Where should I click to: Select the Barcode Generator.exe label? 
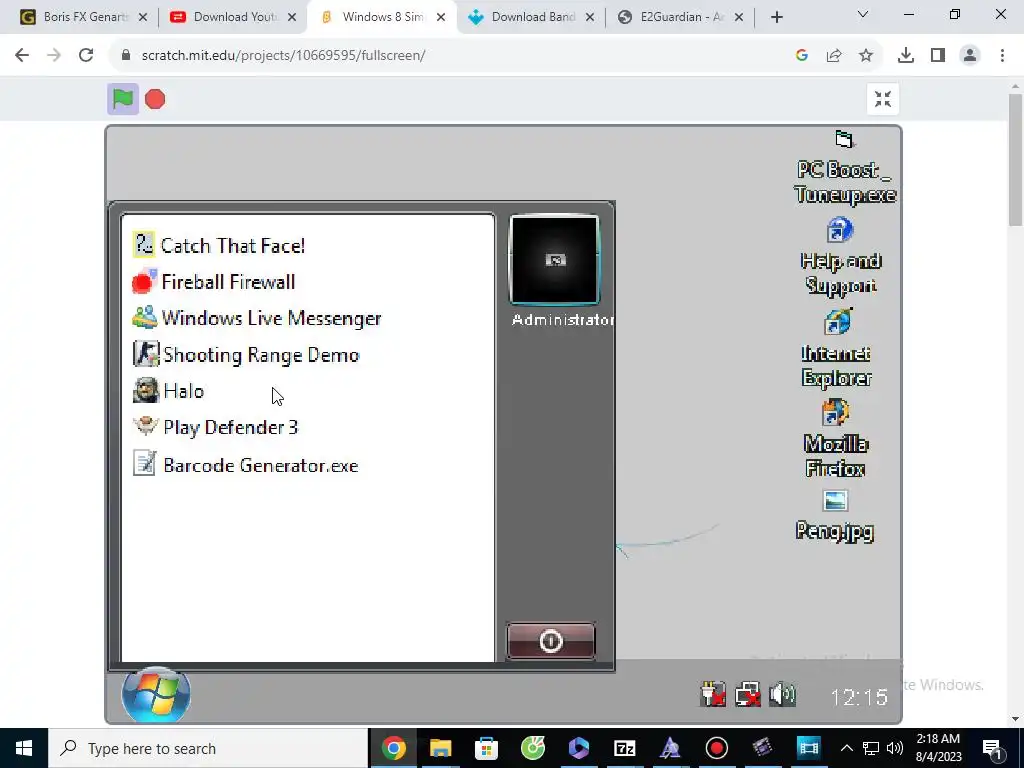point(261,466)
